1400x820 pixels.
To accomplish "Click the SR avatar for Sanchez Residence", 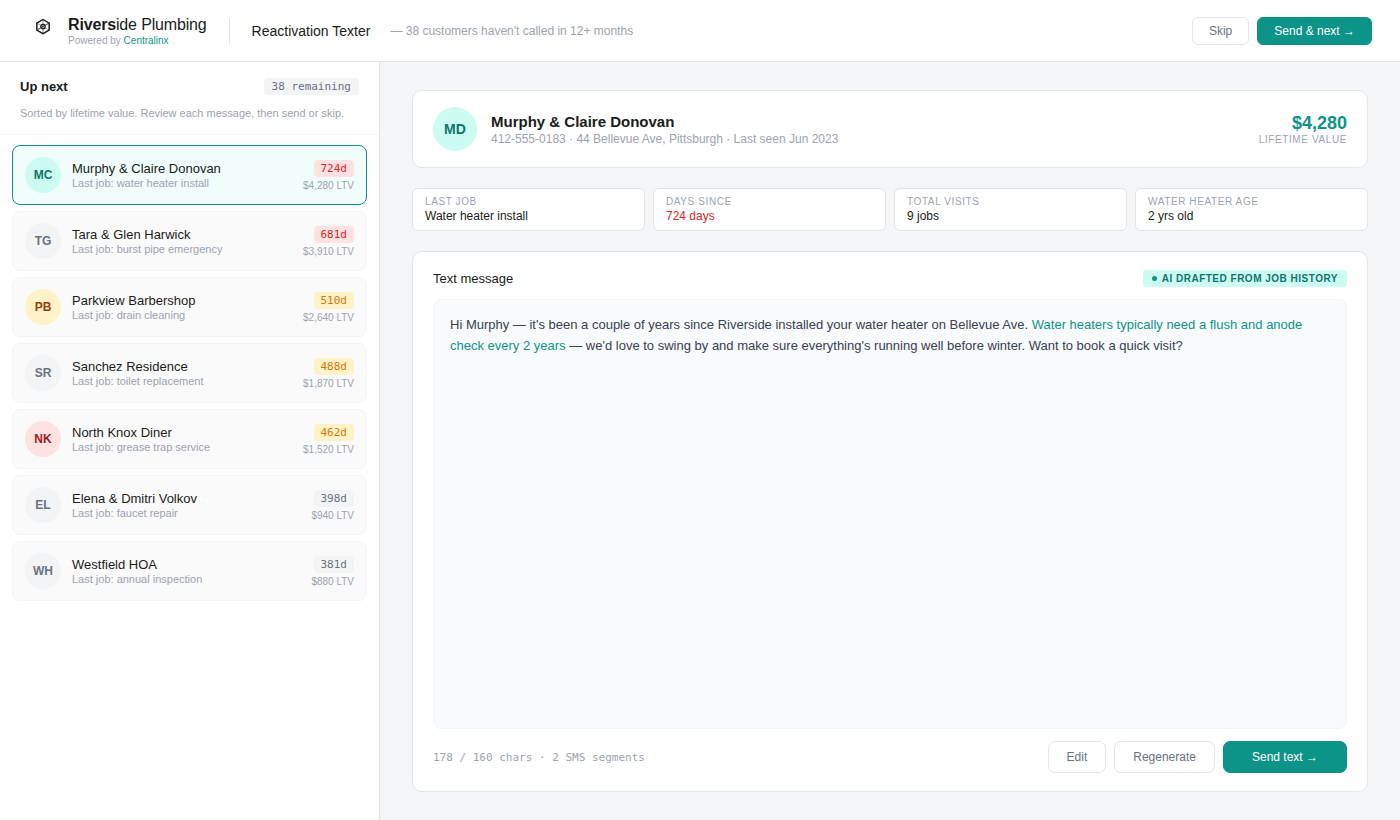I will coord(43,373).
